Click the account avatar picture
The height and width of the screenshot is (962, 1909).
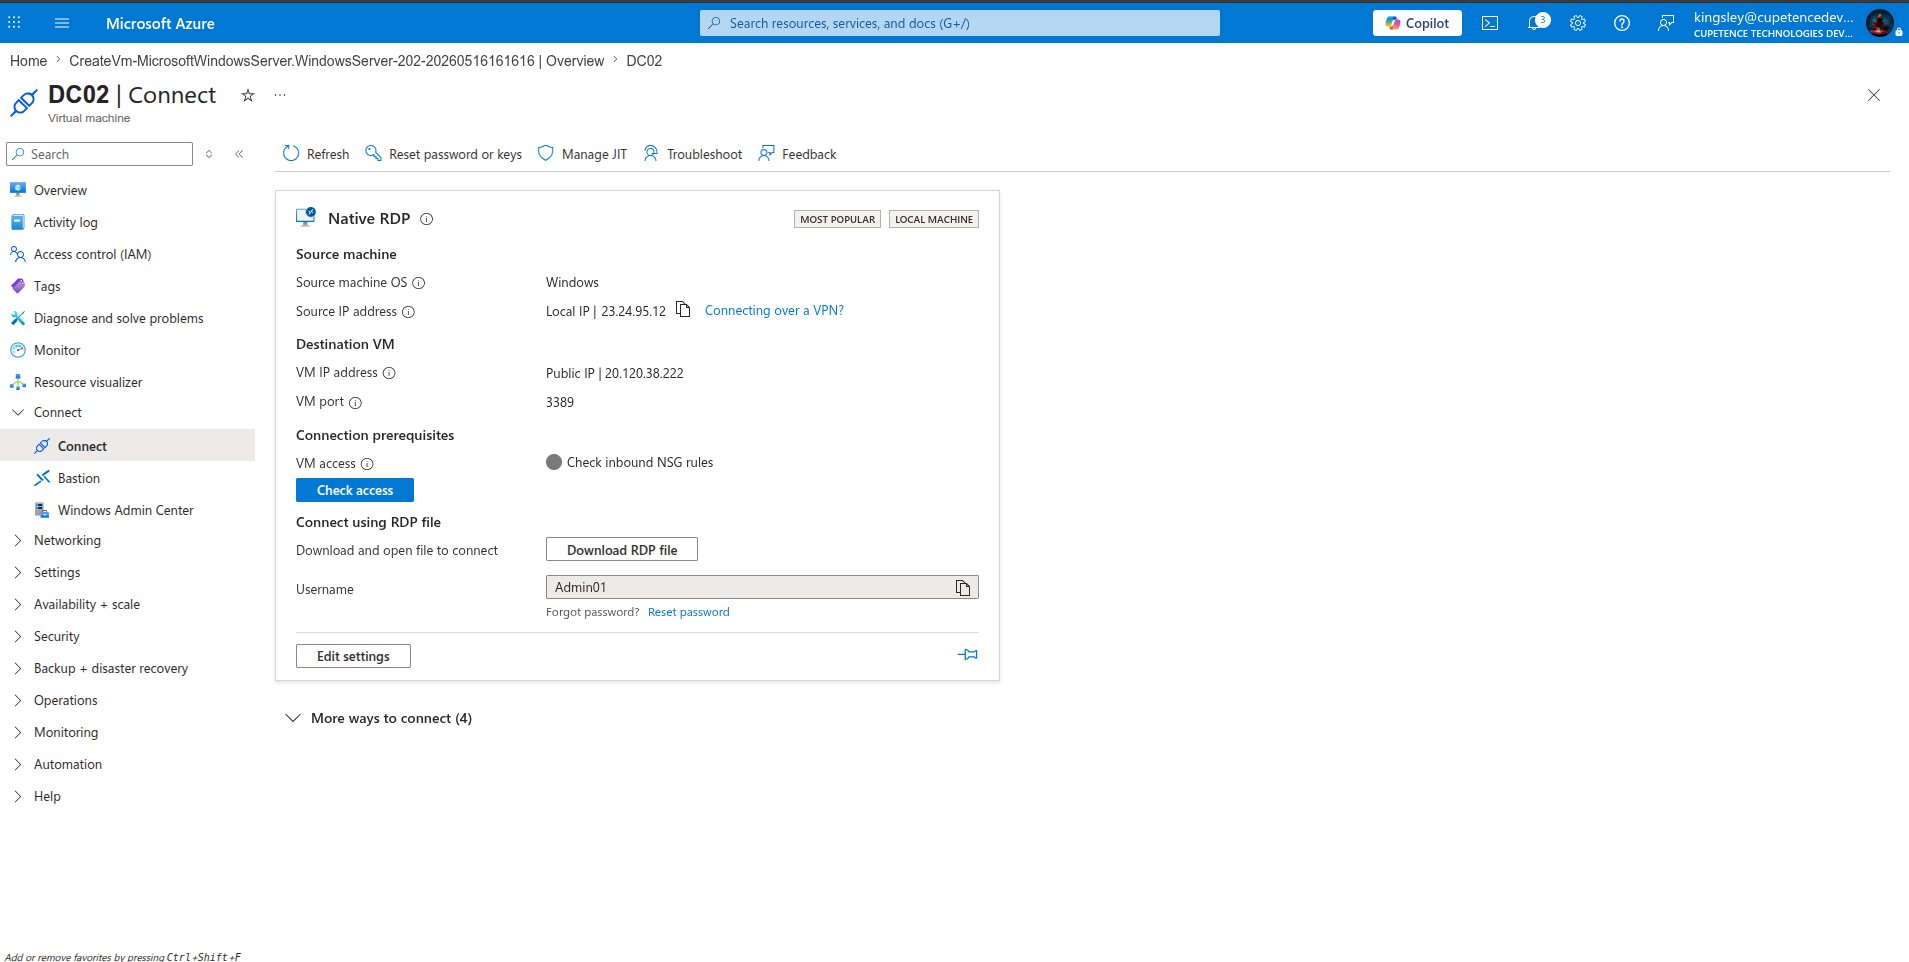(x=1880, y=23)
